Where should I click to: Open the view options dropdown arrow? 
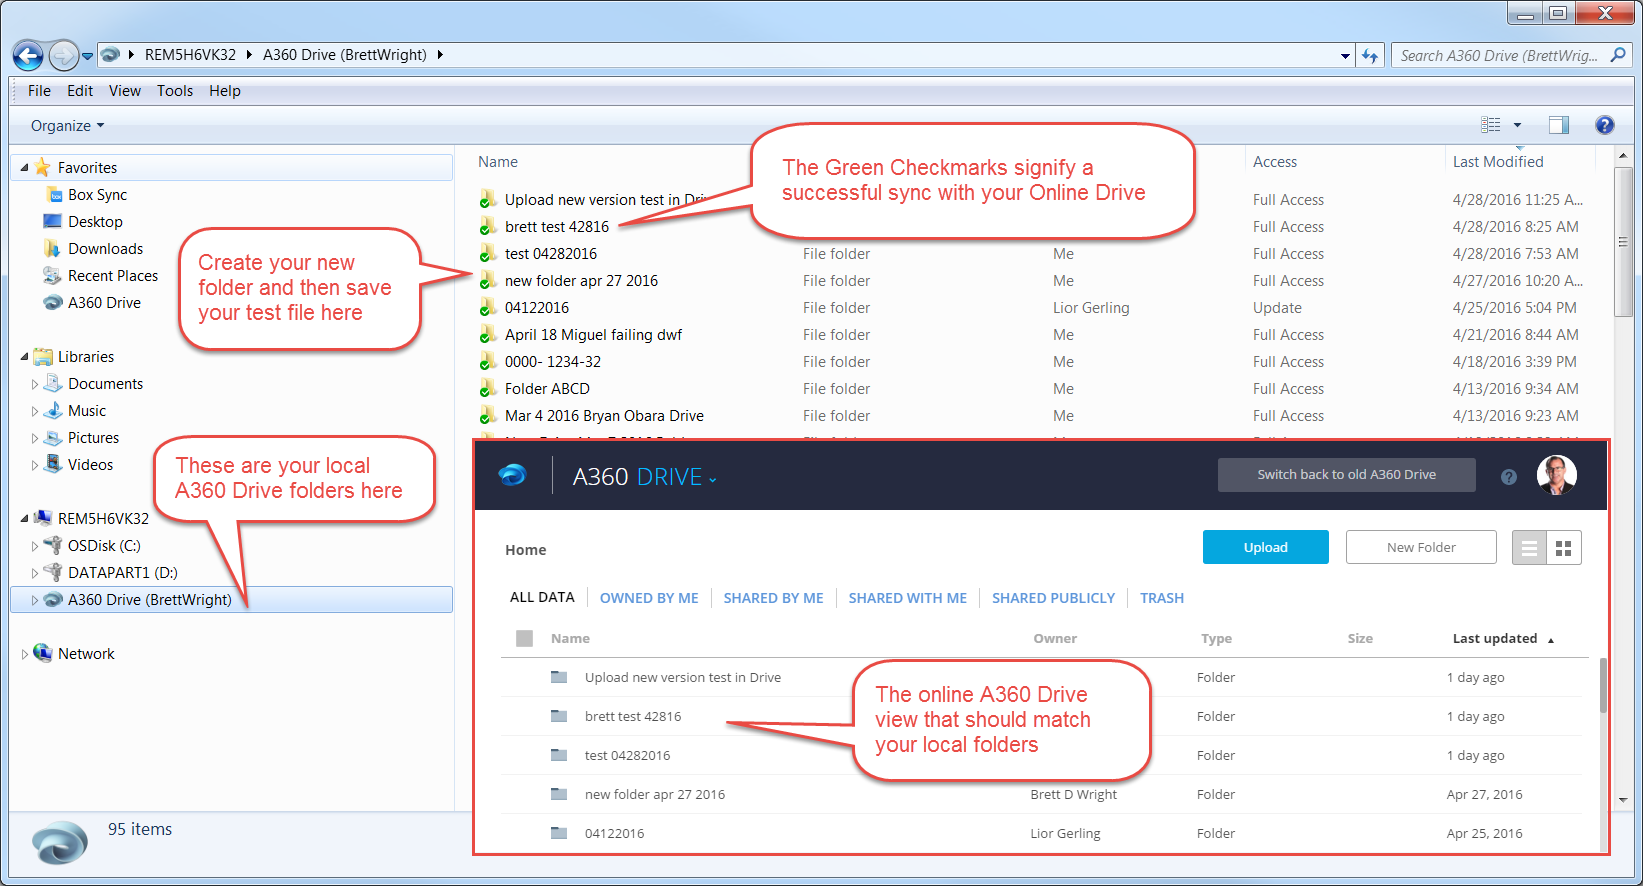[1517, 125]
